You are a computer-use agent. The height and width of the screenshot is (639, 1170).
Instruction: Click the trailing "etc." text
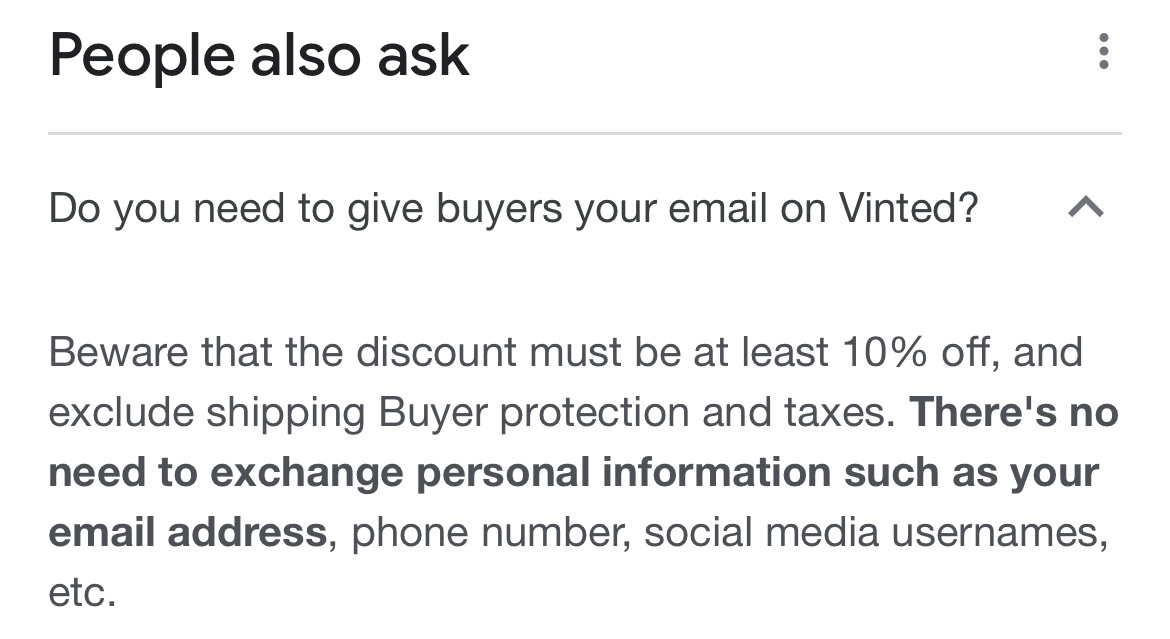coord(82,592)
